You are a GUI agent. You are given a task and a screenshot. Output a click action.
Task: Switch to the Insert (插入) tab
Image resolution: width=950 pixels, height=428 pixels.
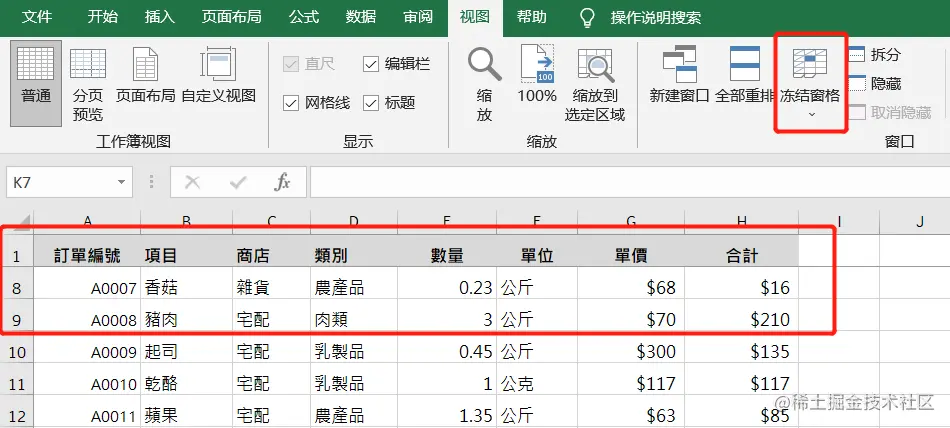point(160,17)
